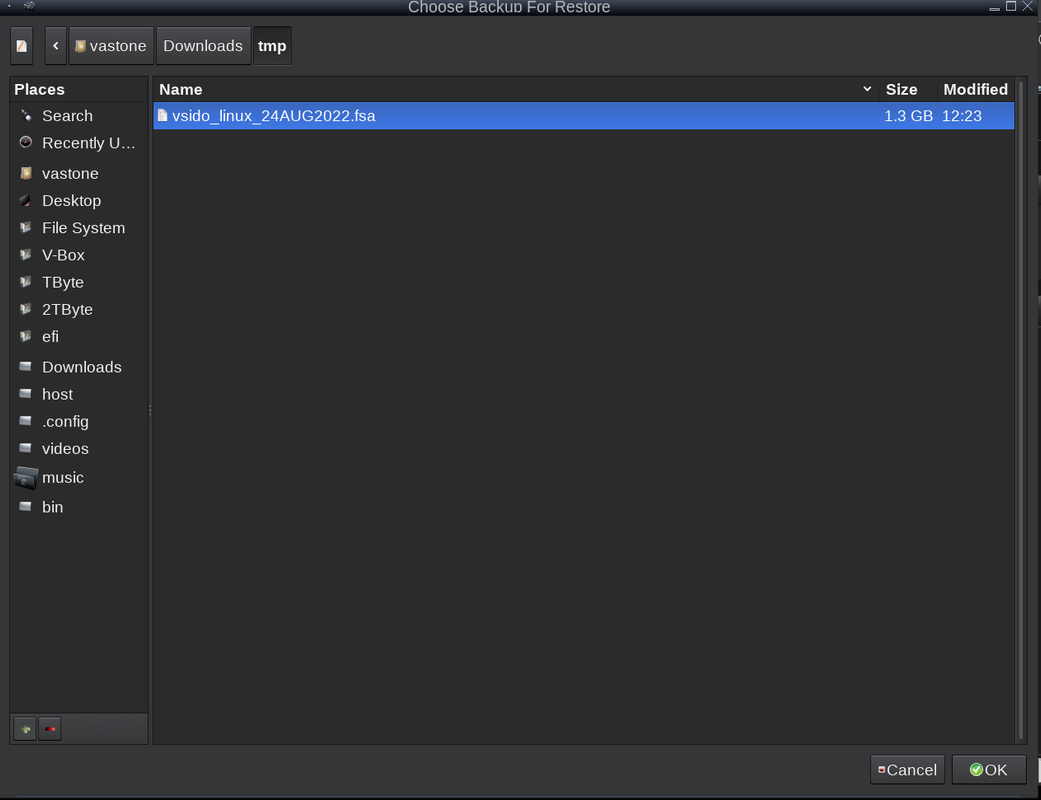Click the host folder icon
This screenshot has width=1041, height=800.
click(26, 394)
